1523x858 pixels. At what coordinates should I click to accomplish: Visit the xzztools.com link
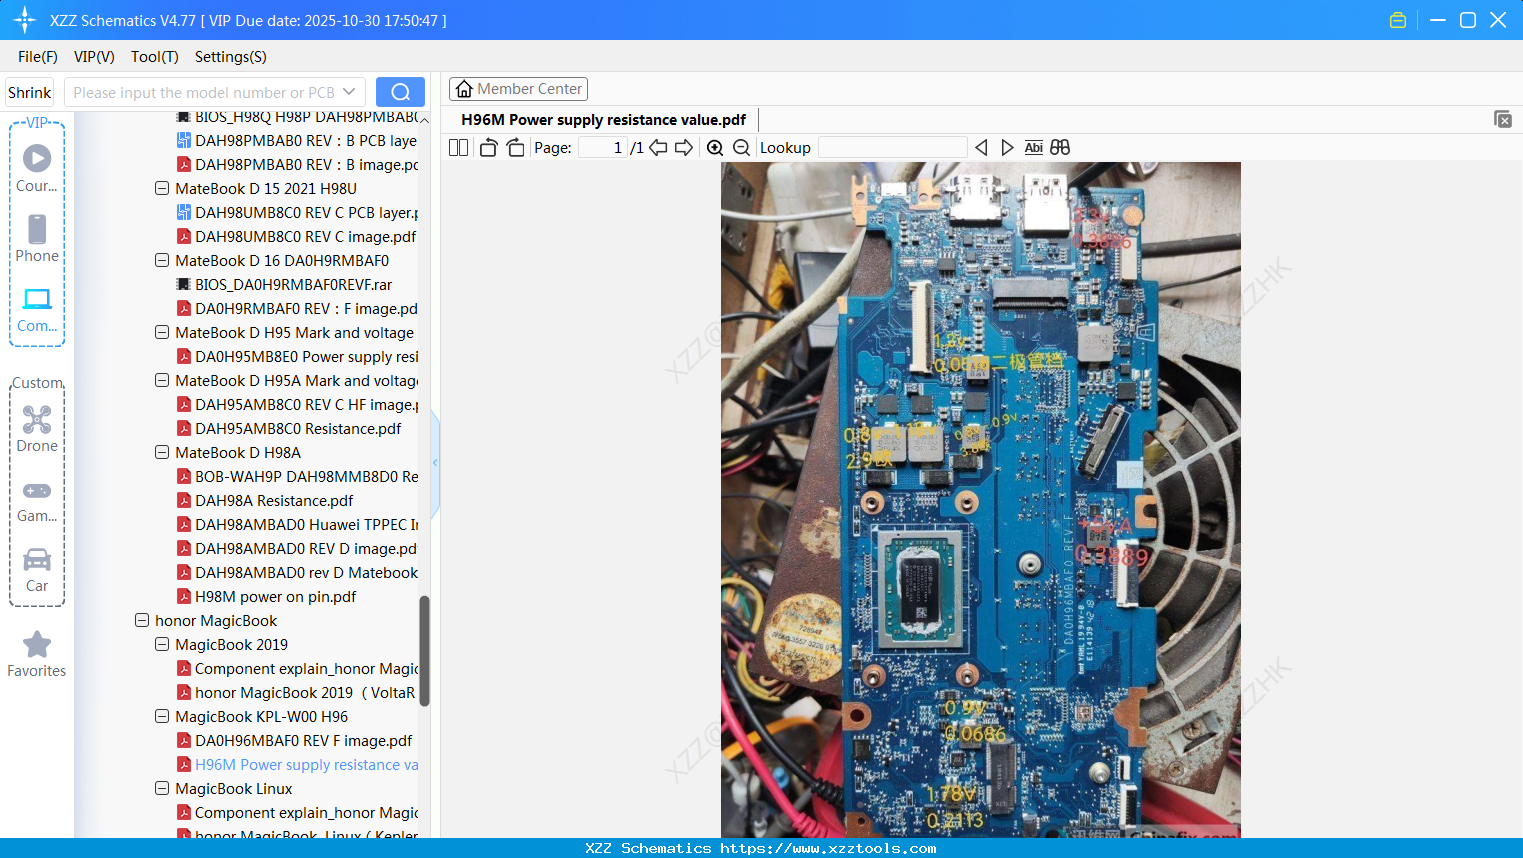tap(828, 848)
